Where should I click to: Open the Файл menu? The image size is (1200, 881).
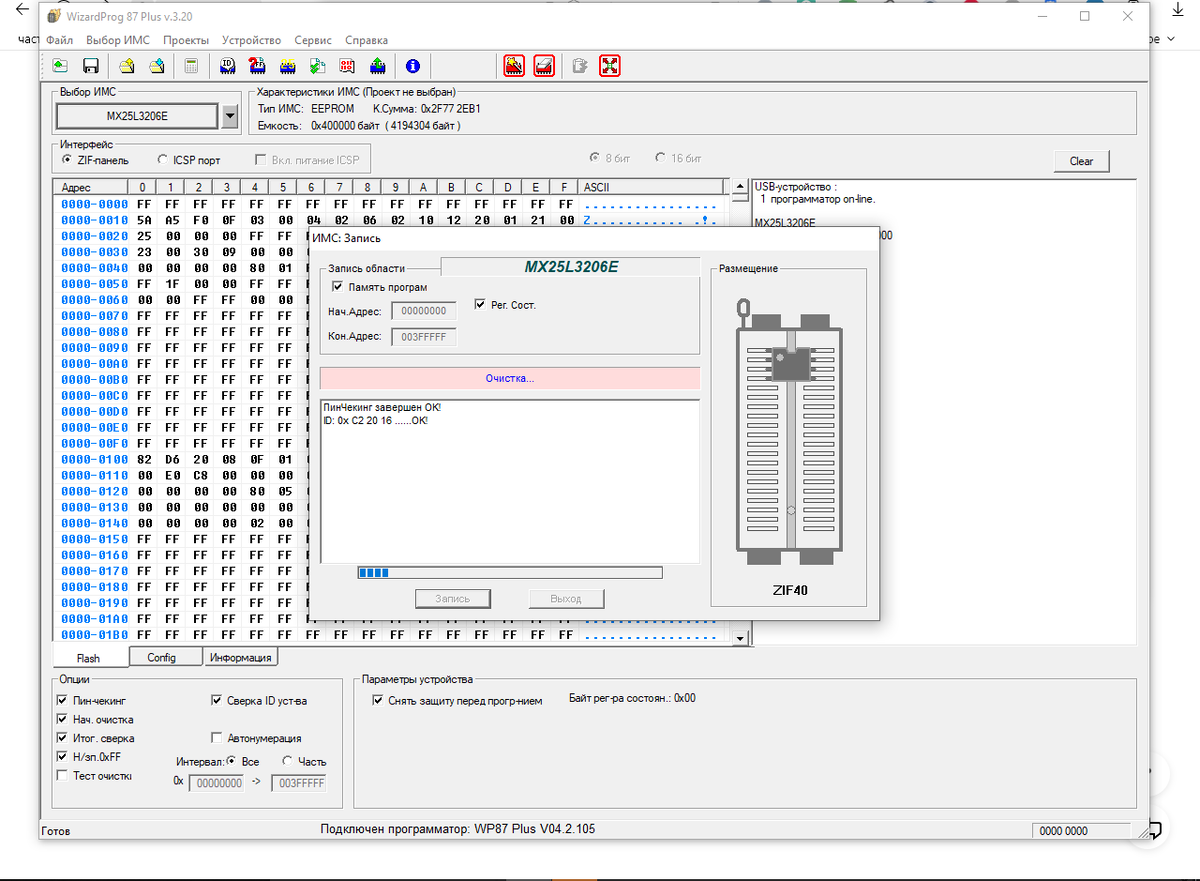(x=59, y=40)
